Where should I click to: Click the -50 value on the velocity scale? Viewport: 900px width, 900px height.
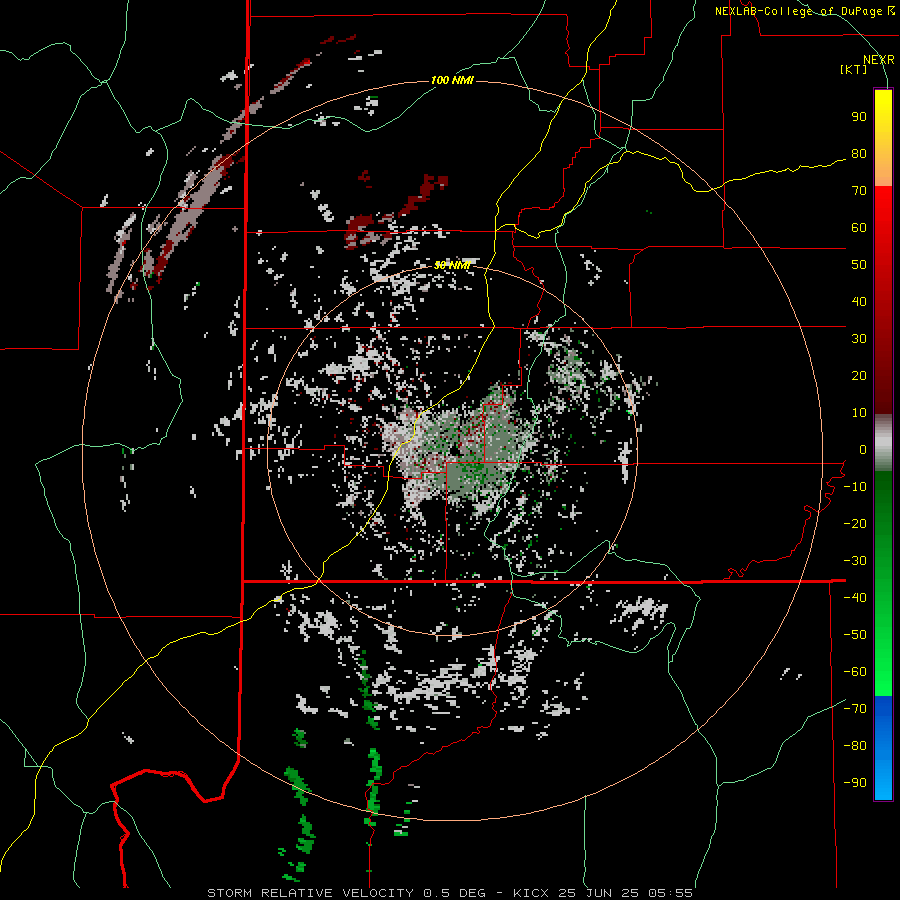[855, 635]
